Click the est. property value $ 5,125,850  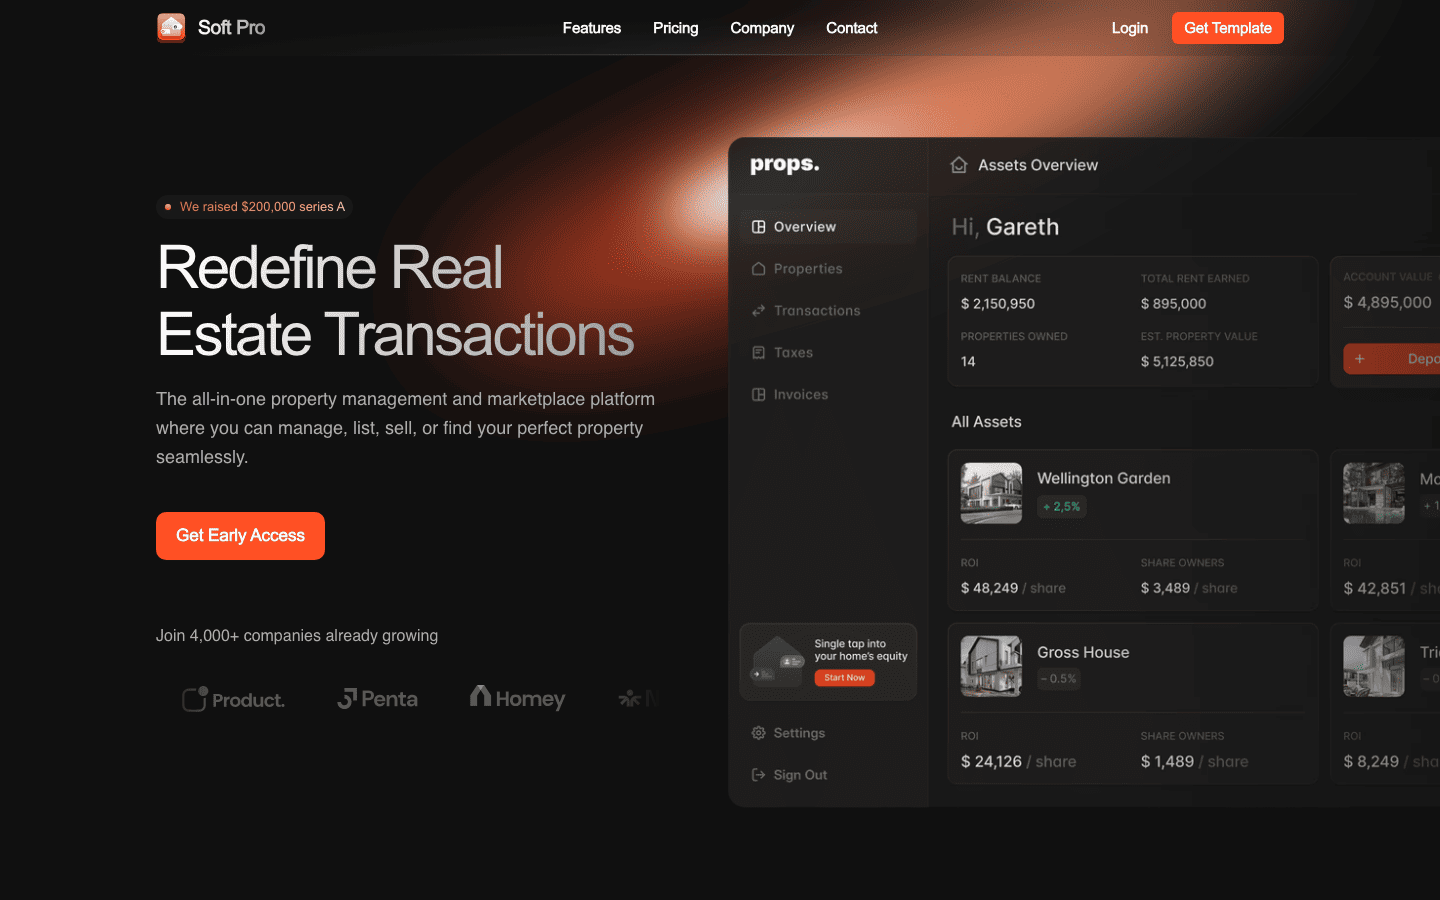(x=1177, y=362)
